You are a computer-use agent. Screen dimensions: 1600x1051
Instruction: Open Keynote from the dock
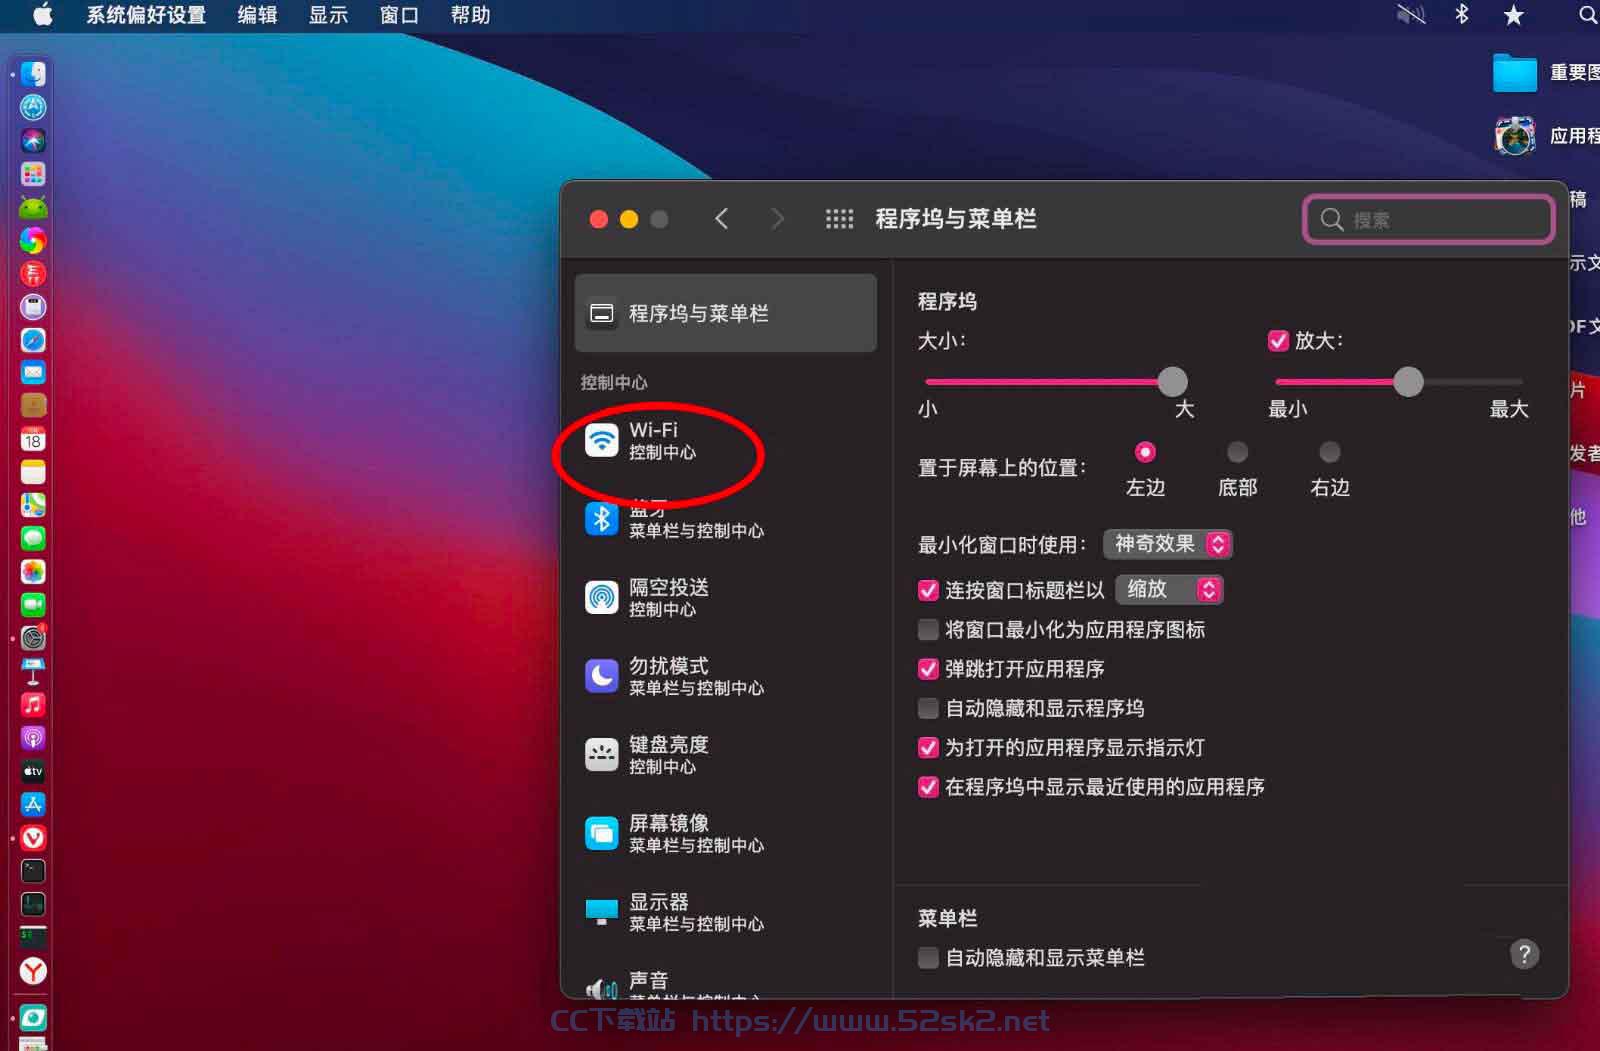click(33, 671)
